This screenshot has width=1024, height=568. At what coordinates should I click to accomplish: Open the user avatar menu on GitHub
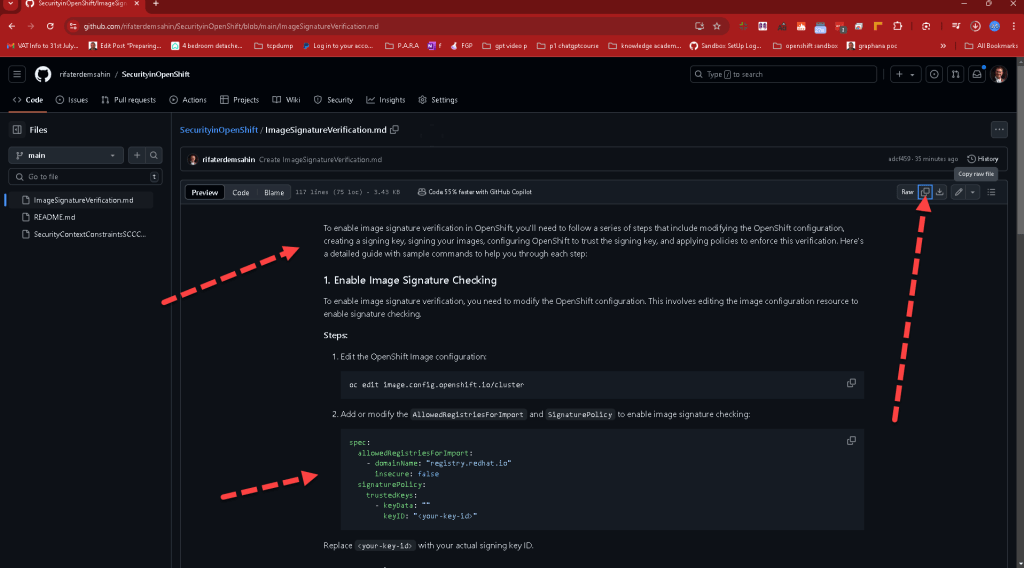[999, 74]
